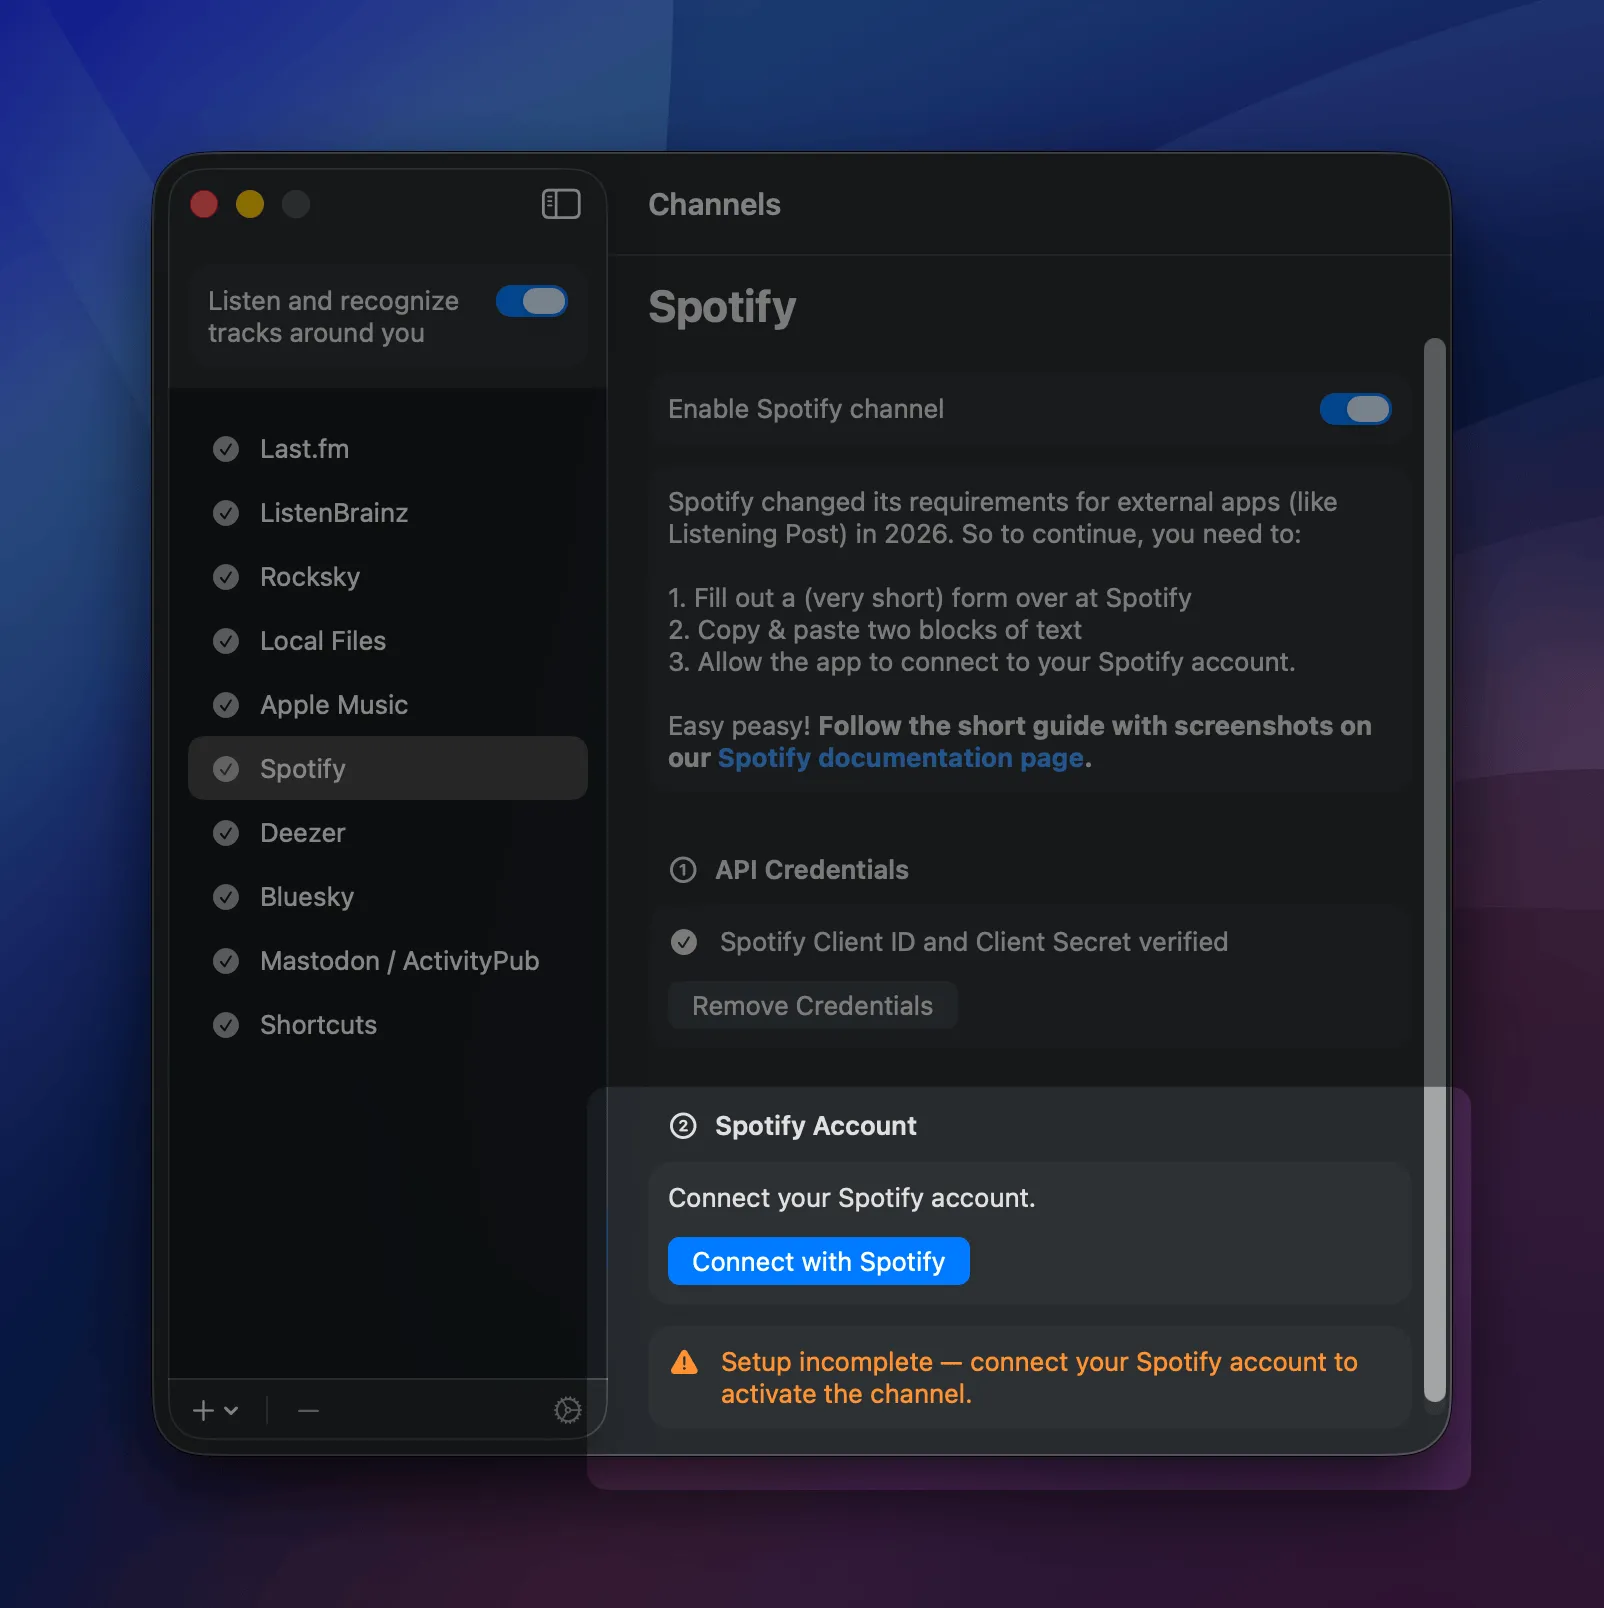Switch to the Rocksky channel
The height and width of the screenshot is (1608, 1604).
pos(388,577)
